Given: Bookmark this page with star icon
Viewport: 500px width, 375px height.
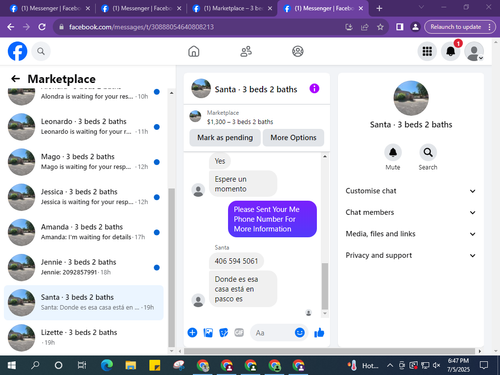Looking at the screenshot, I should 380,27.
